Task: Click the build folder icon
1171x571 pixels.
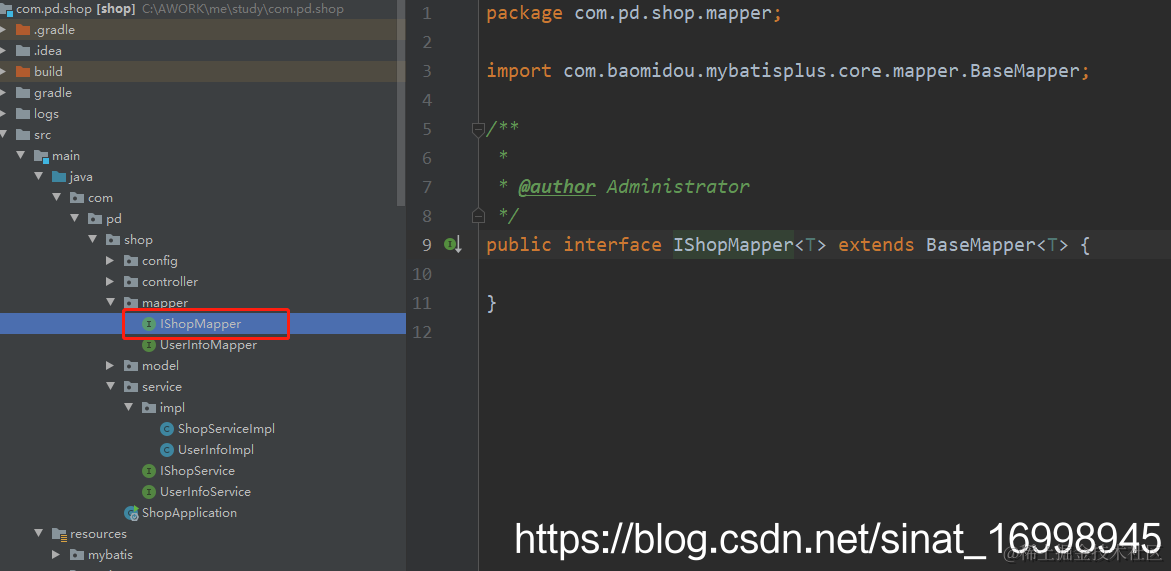Action: [22, 72]
